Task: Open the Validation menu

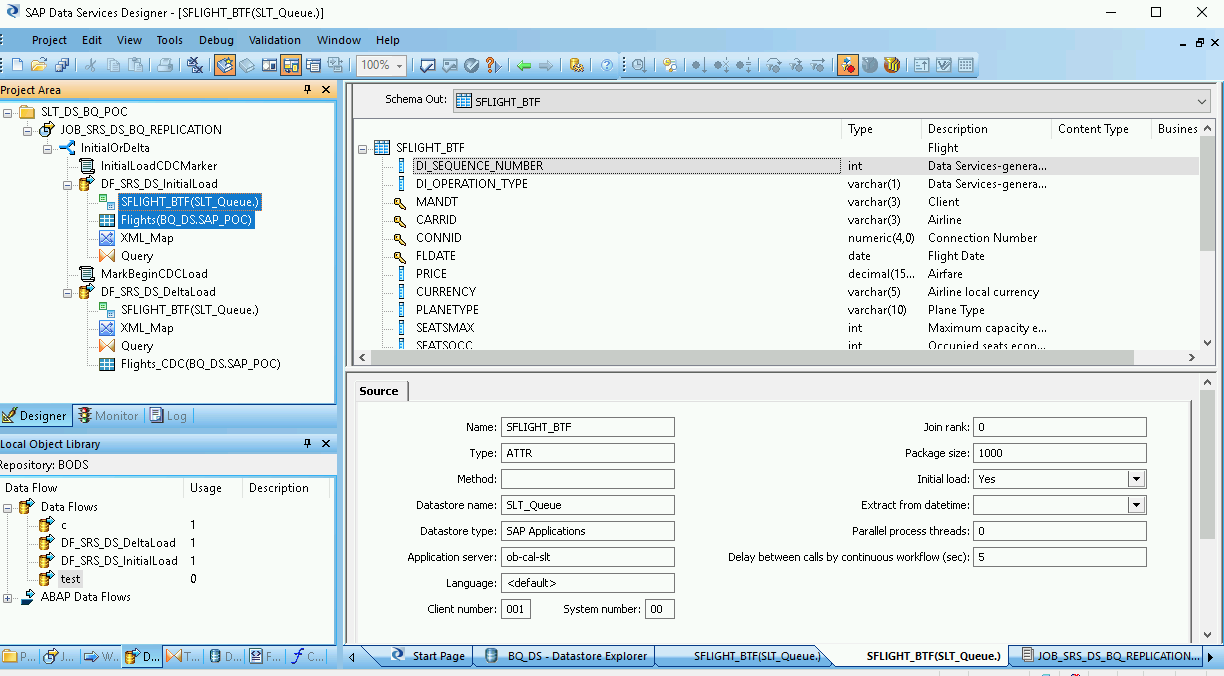Action: tap(274, 40)
